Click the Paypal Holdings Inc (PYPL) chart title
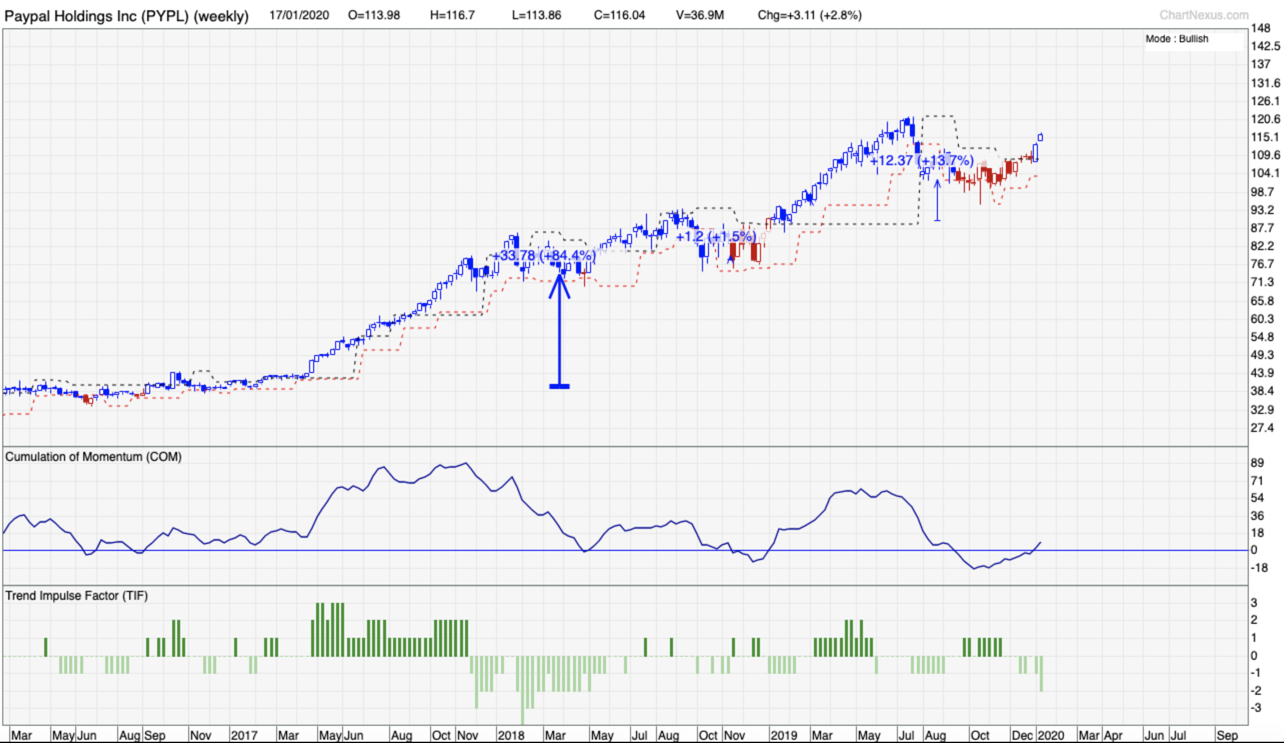 [127, 15]
